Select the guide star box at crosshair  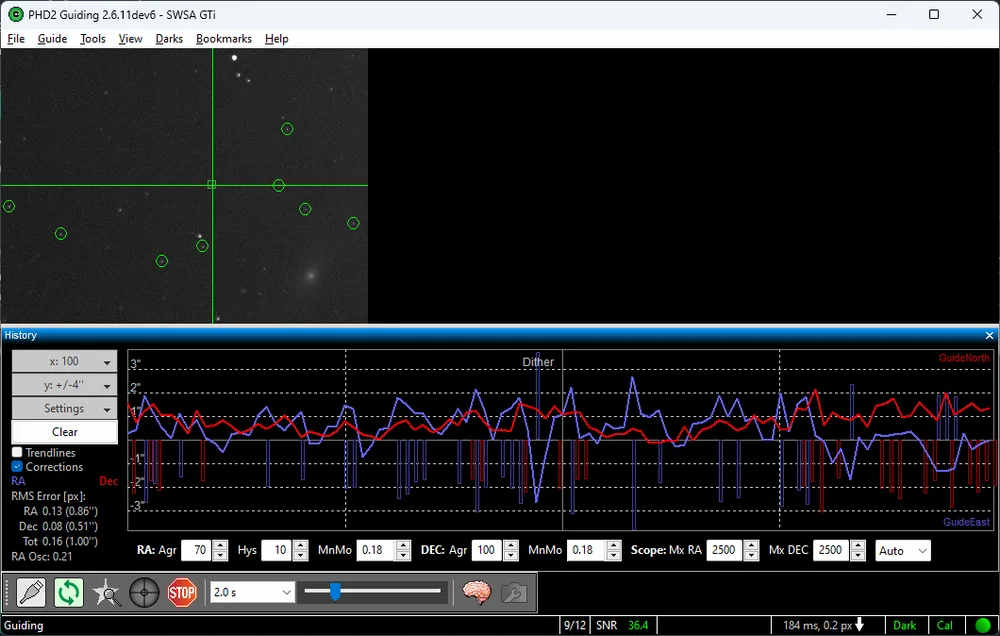point(212,184)
